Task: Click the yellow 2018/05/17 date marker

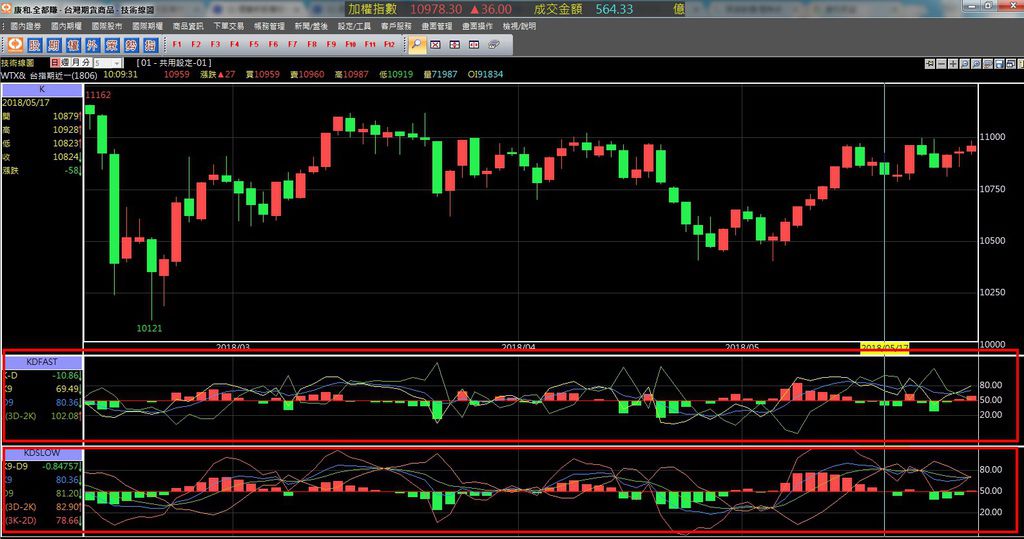Action: point(884,348)
